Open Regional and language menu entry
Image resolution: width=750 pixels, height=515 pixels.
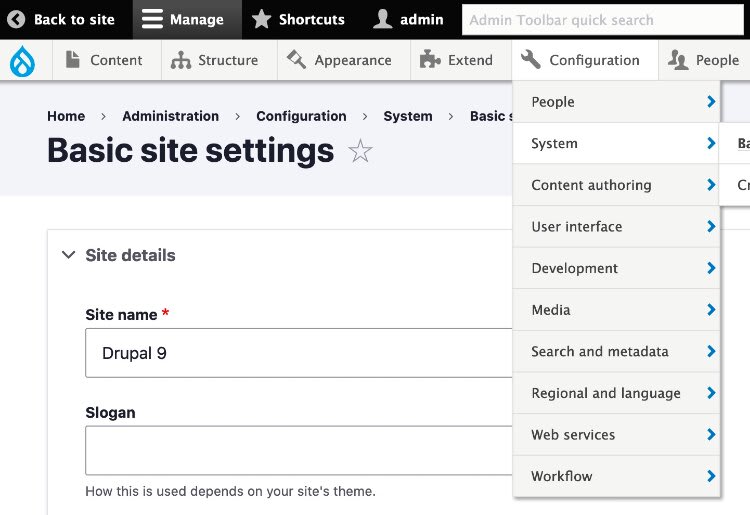(x=616, y=393)
